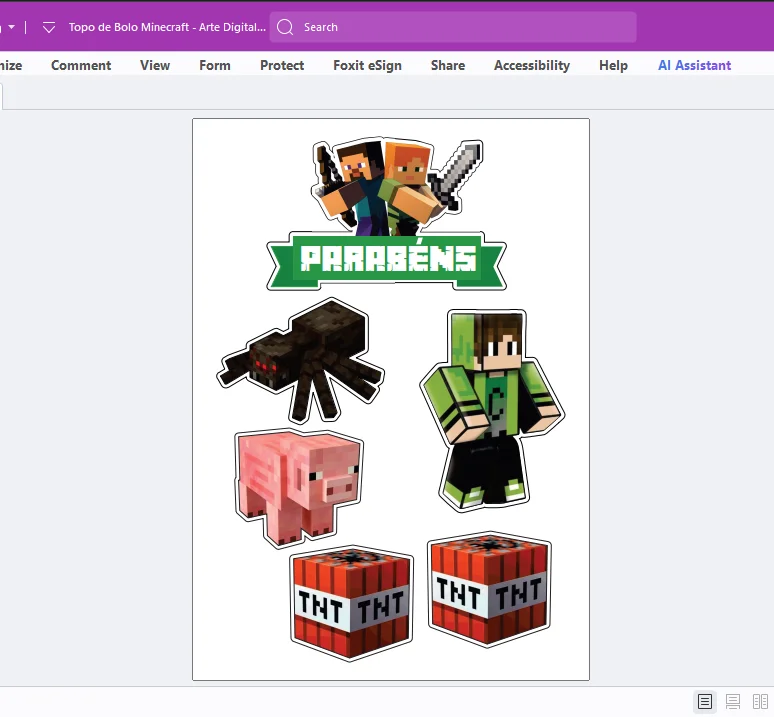Click the document title Topo de Bolo Minecraft
This screenshot has width=774, height=717.
tap(167, 27)
